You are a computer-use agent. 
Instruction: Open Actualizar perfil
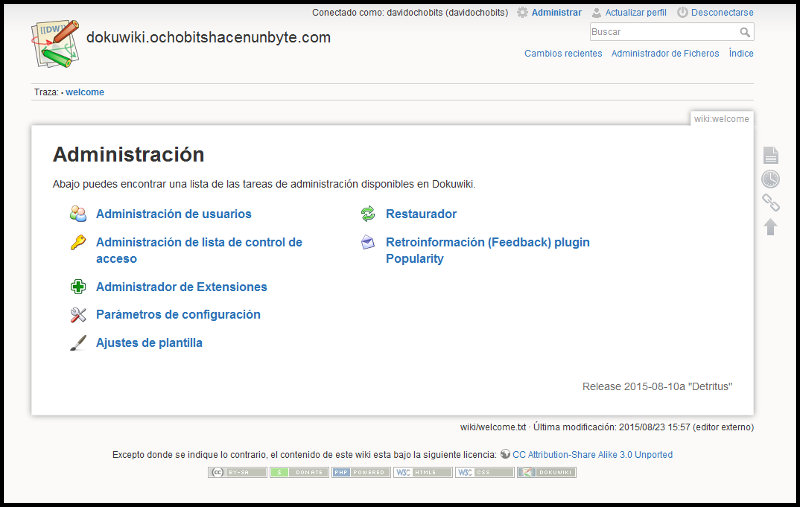636,12
